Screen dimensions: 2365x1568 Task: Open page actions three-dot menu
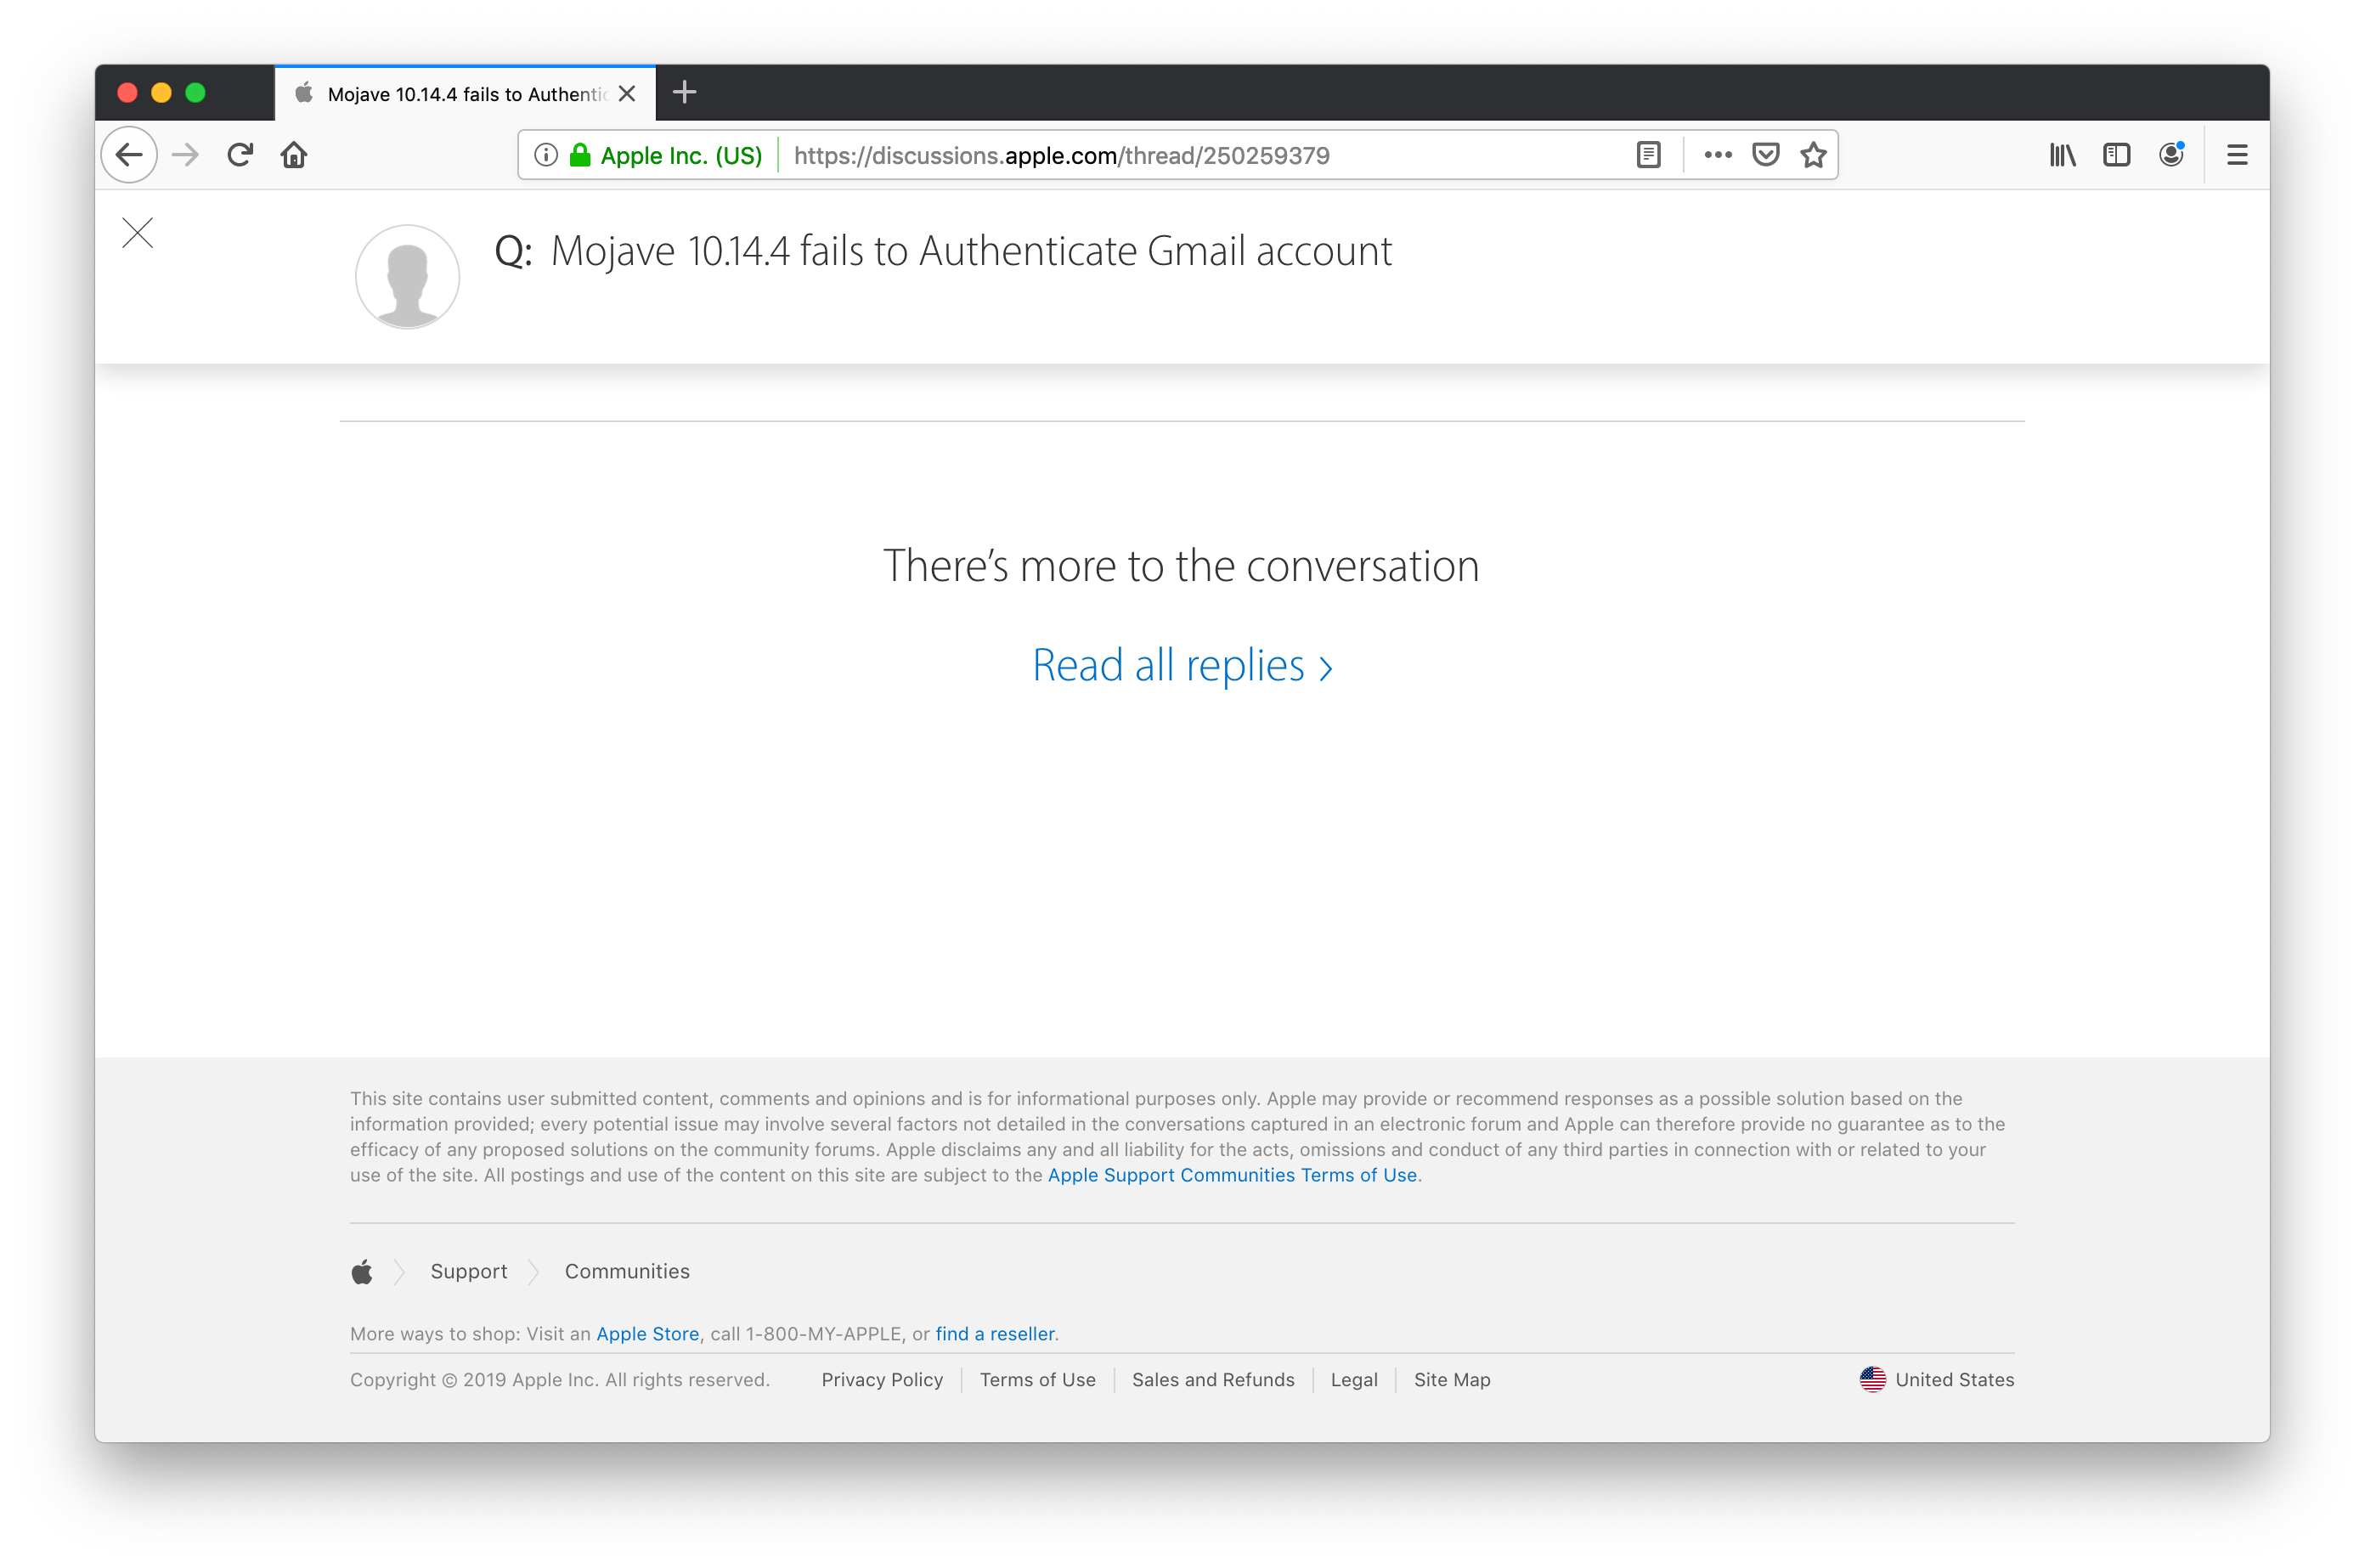coord(1717,155)
